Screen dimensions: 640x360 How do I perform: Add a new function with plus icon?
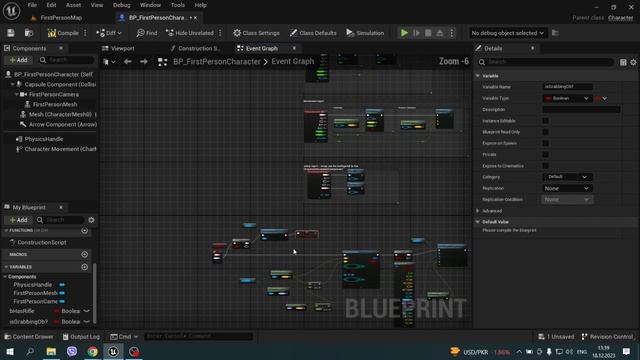tap(84, 231)
